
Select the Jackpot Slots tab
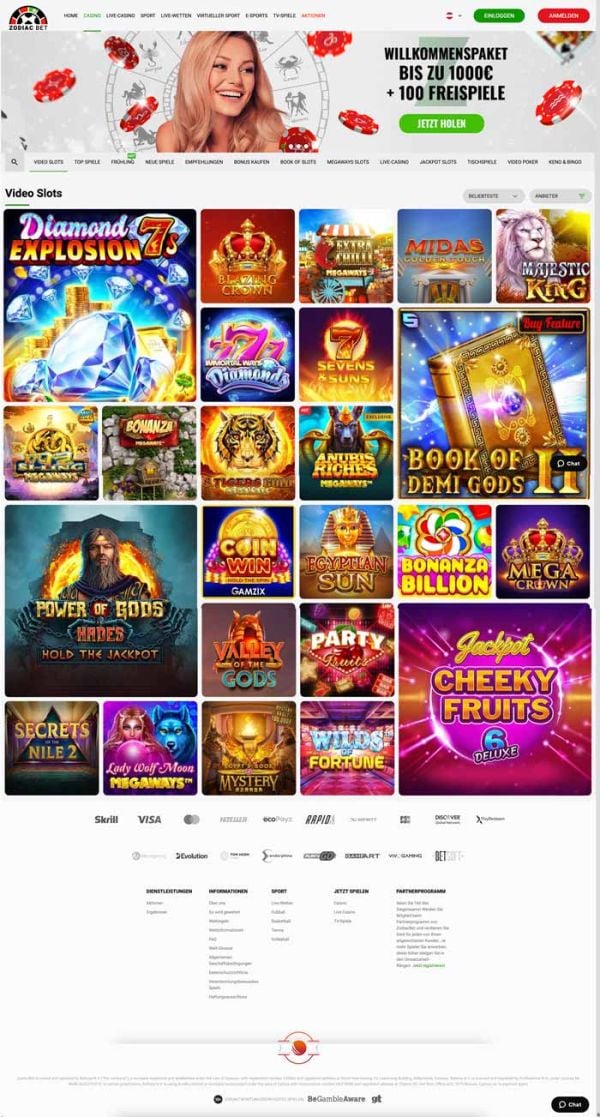[438, 162]
